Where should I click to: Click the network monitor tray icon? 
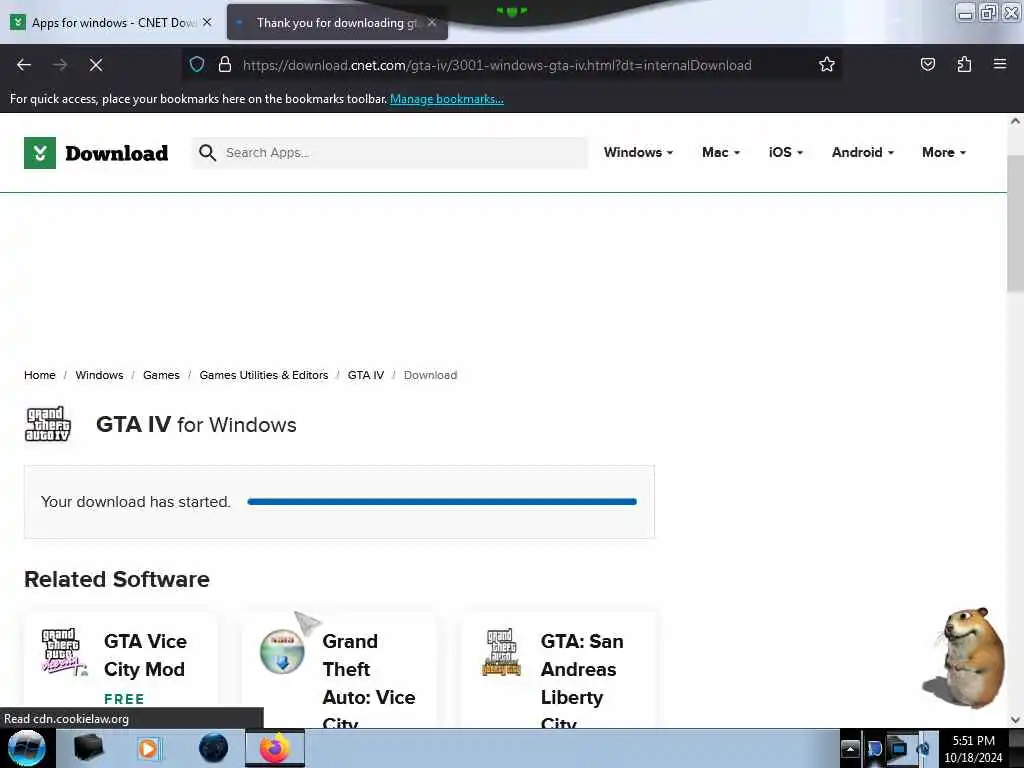[899, 748]
